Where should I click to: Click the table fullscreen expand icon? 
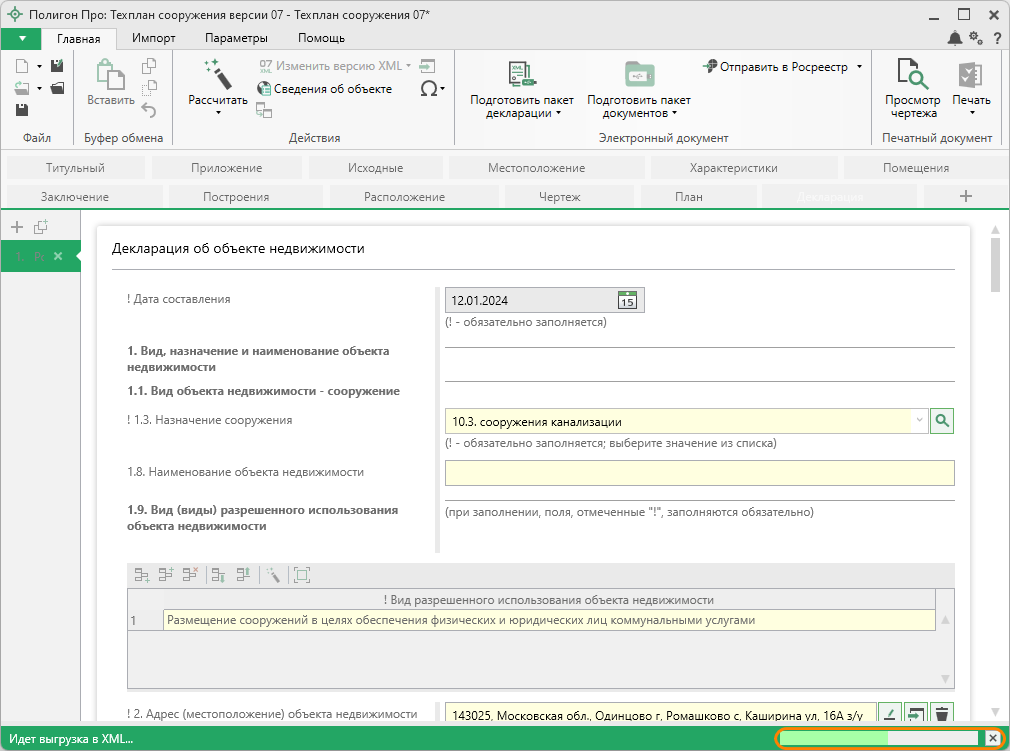tap(302, 575)
